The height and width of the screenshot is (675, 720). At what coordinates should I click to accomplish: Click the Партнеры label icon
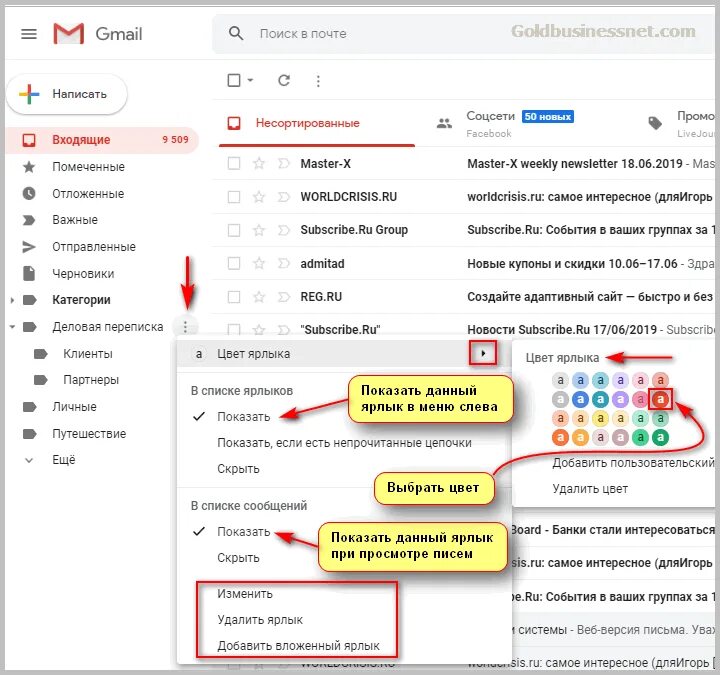[x=40, y=380]
